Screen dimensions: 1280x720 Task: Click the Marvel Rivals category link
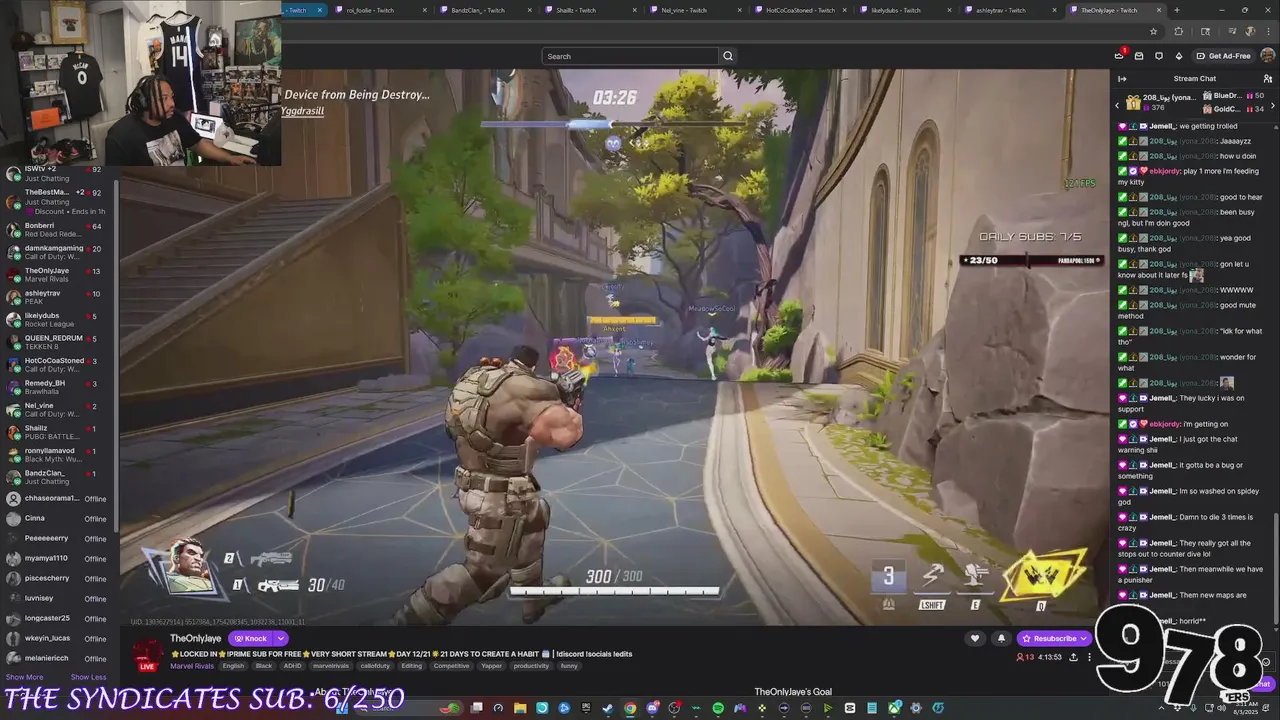(192, 666)
